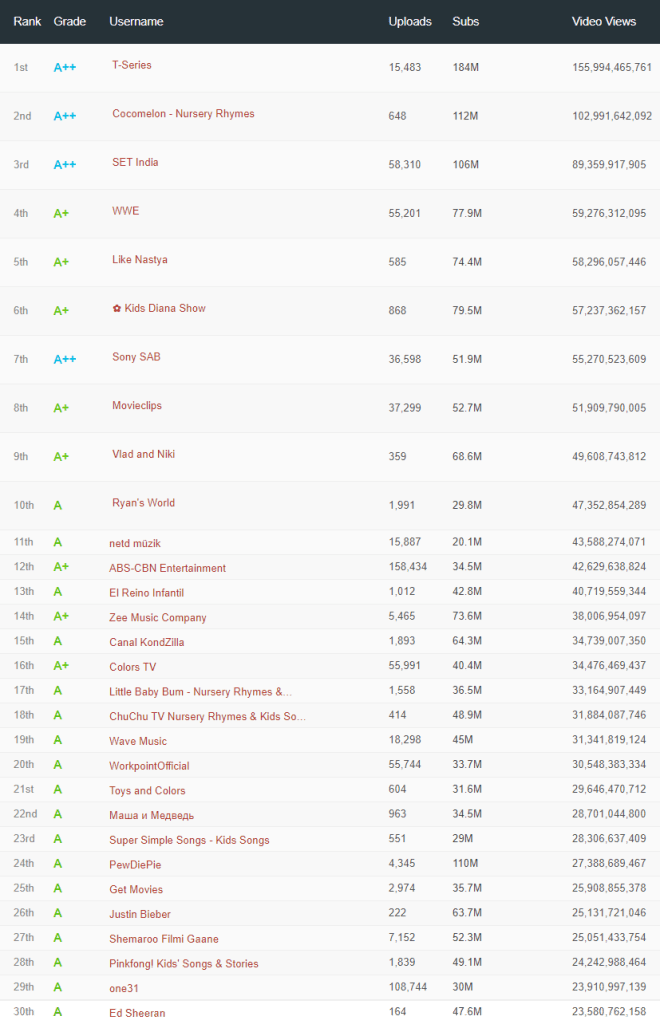
Task: Click the Justin Bieber channel link
Action: [140, 914]
